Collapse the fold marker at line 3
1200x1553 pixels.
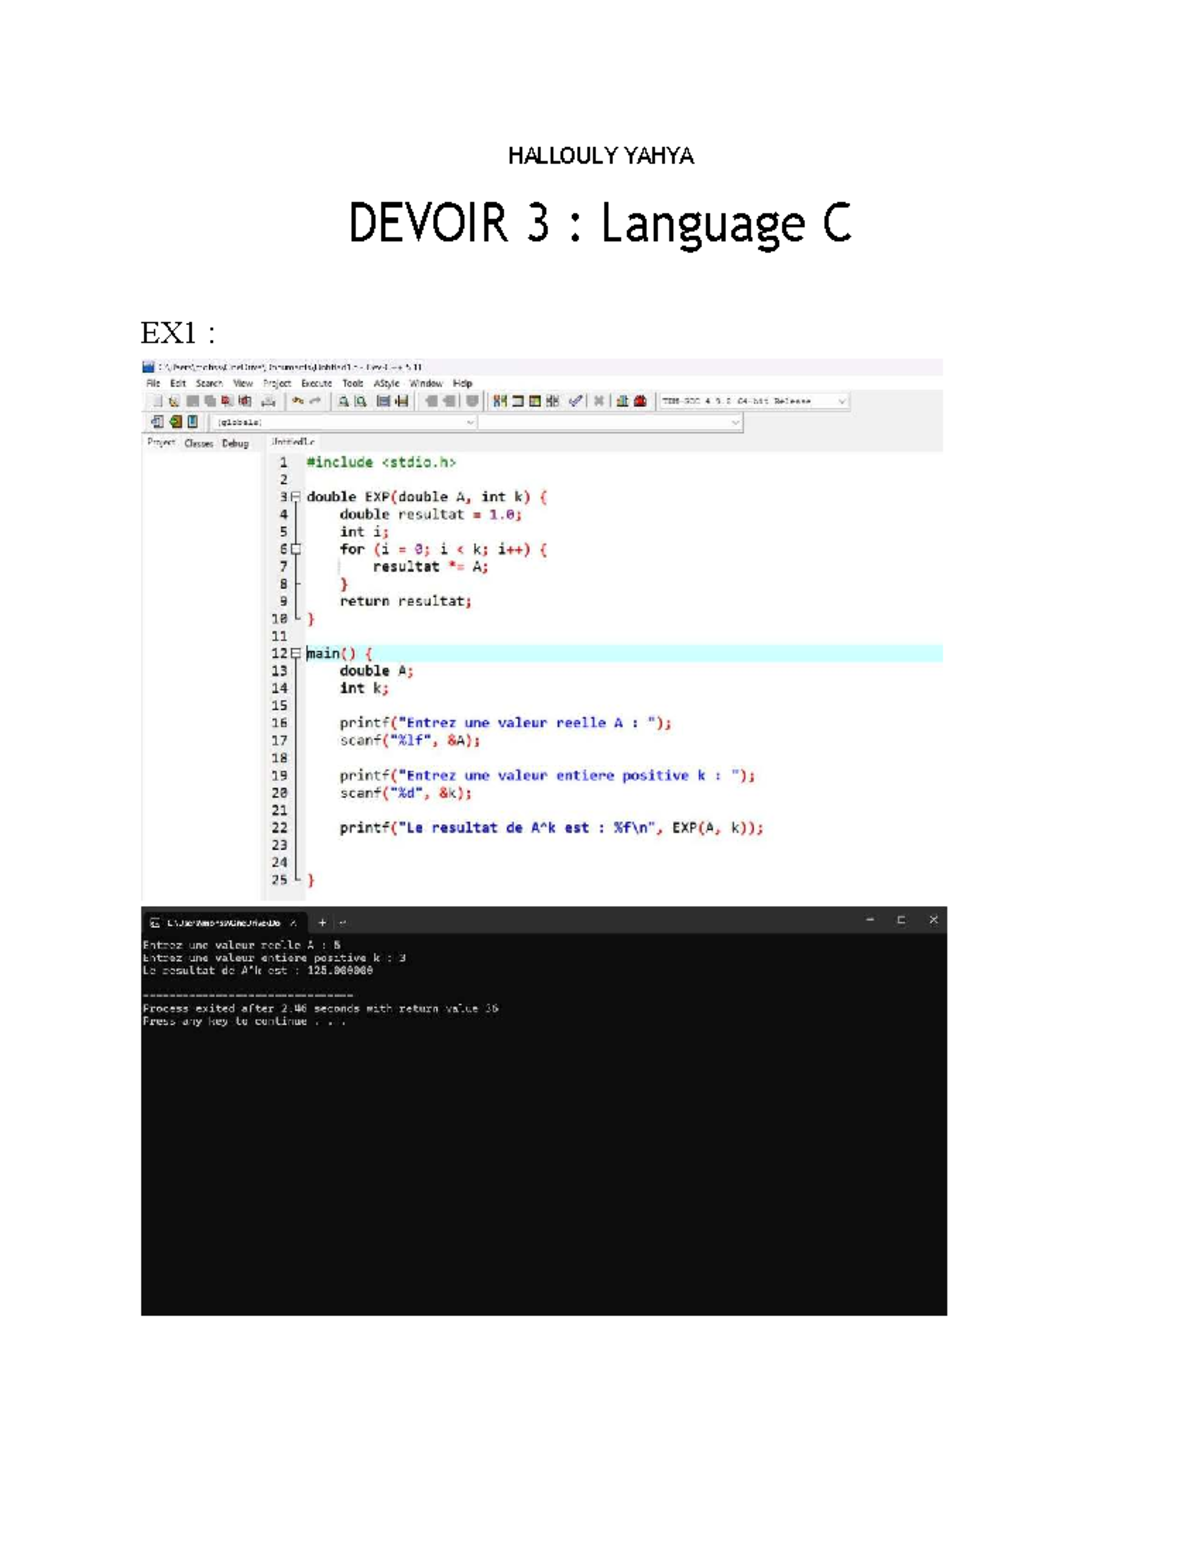pos(296,496)
